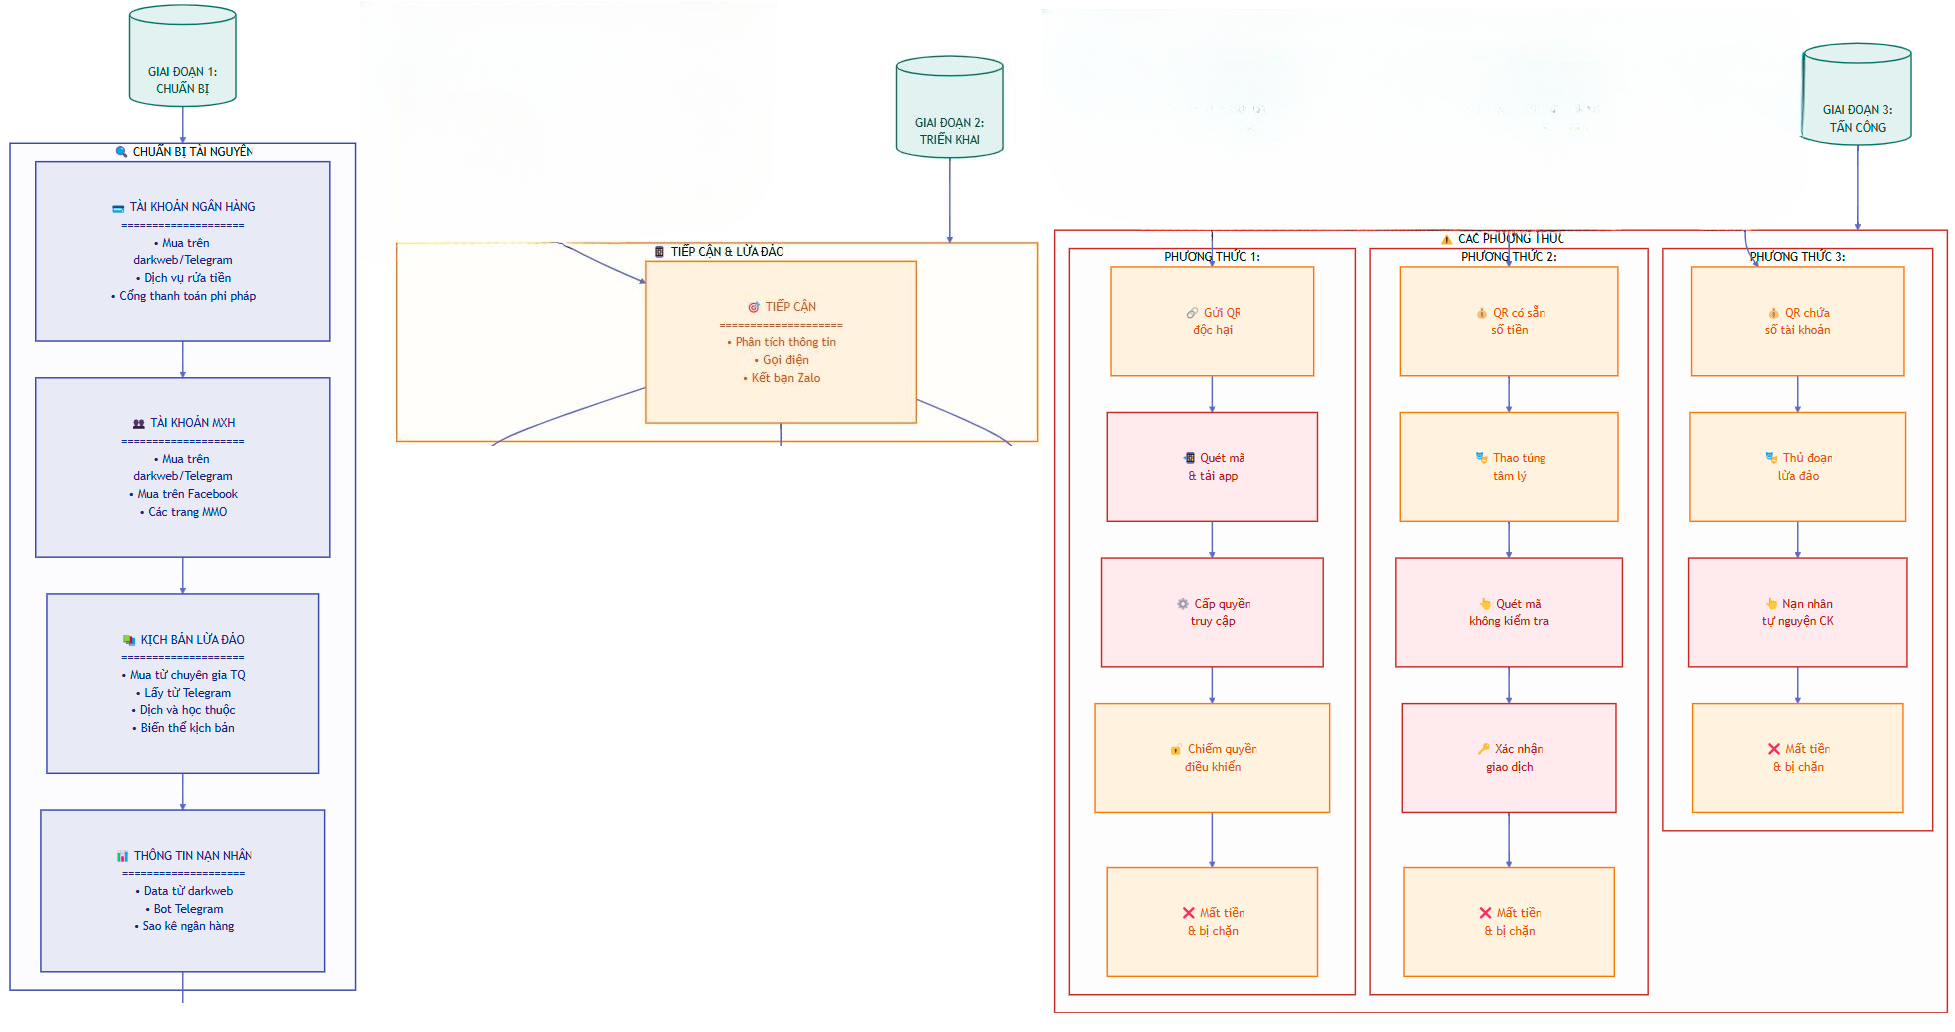Click the hand icon in Nạn nhân tự nguyện CK

point(1771,604)
